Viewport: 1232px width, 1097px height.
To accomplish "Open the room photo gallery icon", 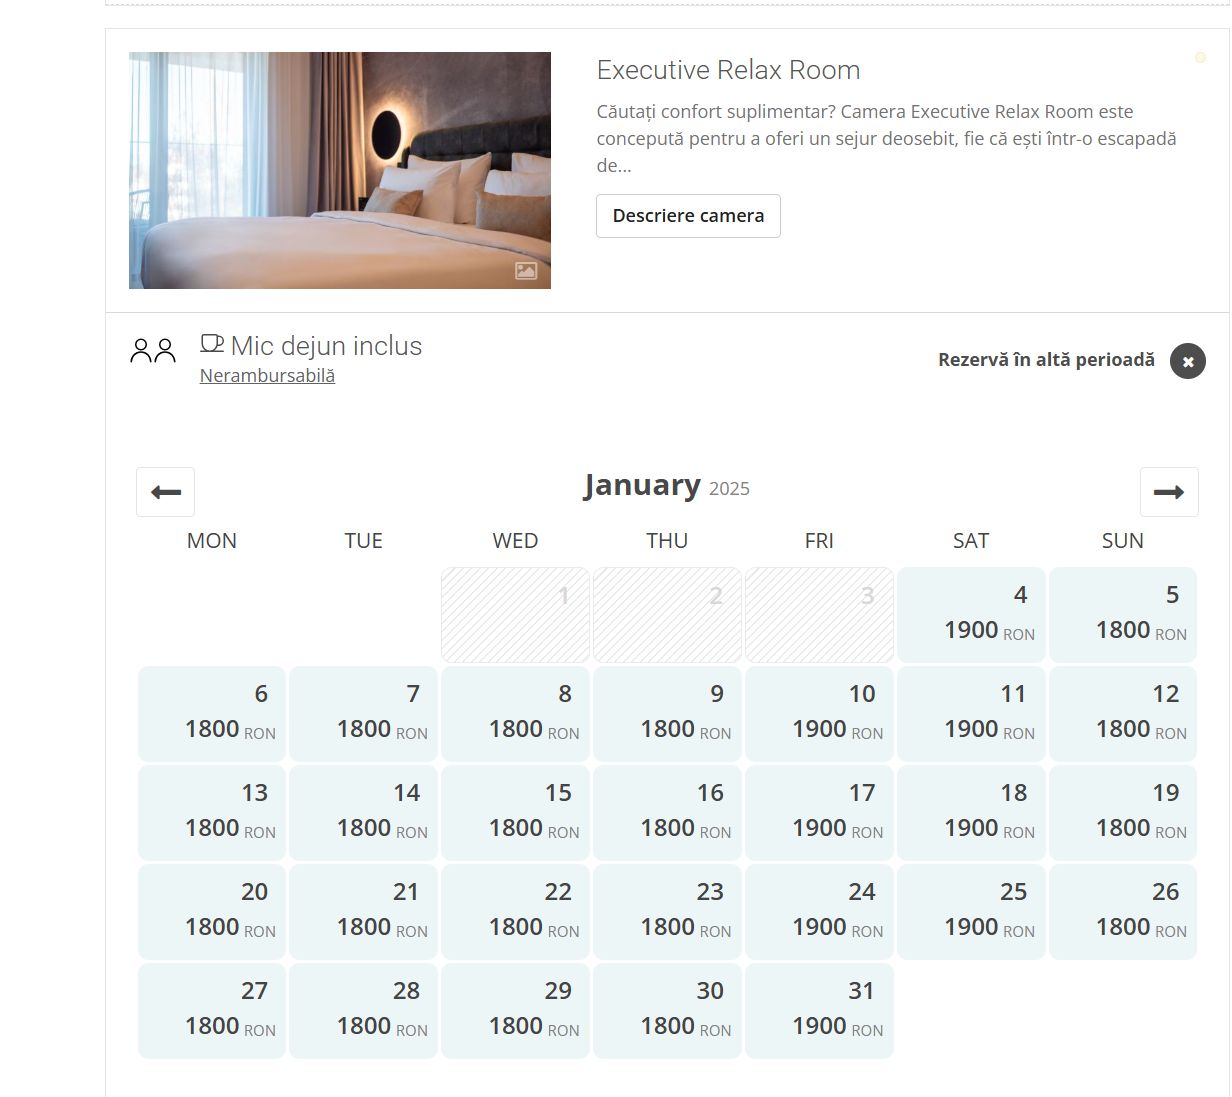I will [526, 270].
